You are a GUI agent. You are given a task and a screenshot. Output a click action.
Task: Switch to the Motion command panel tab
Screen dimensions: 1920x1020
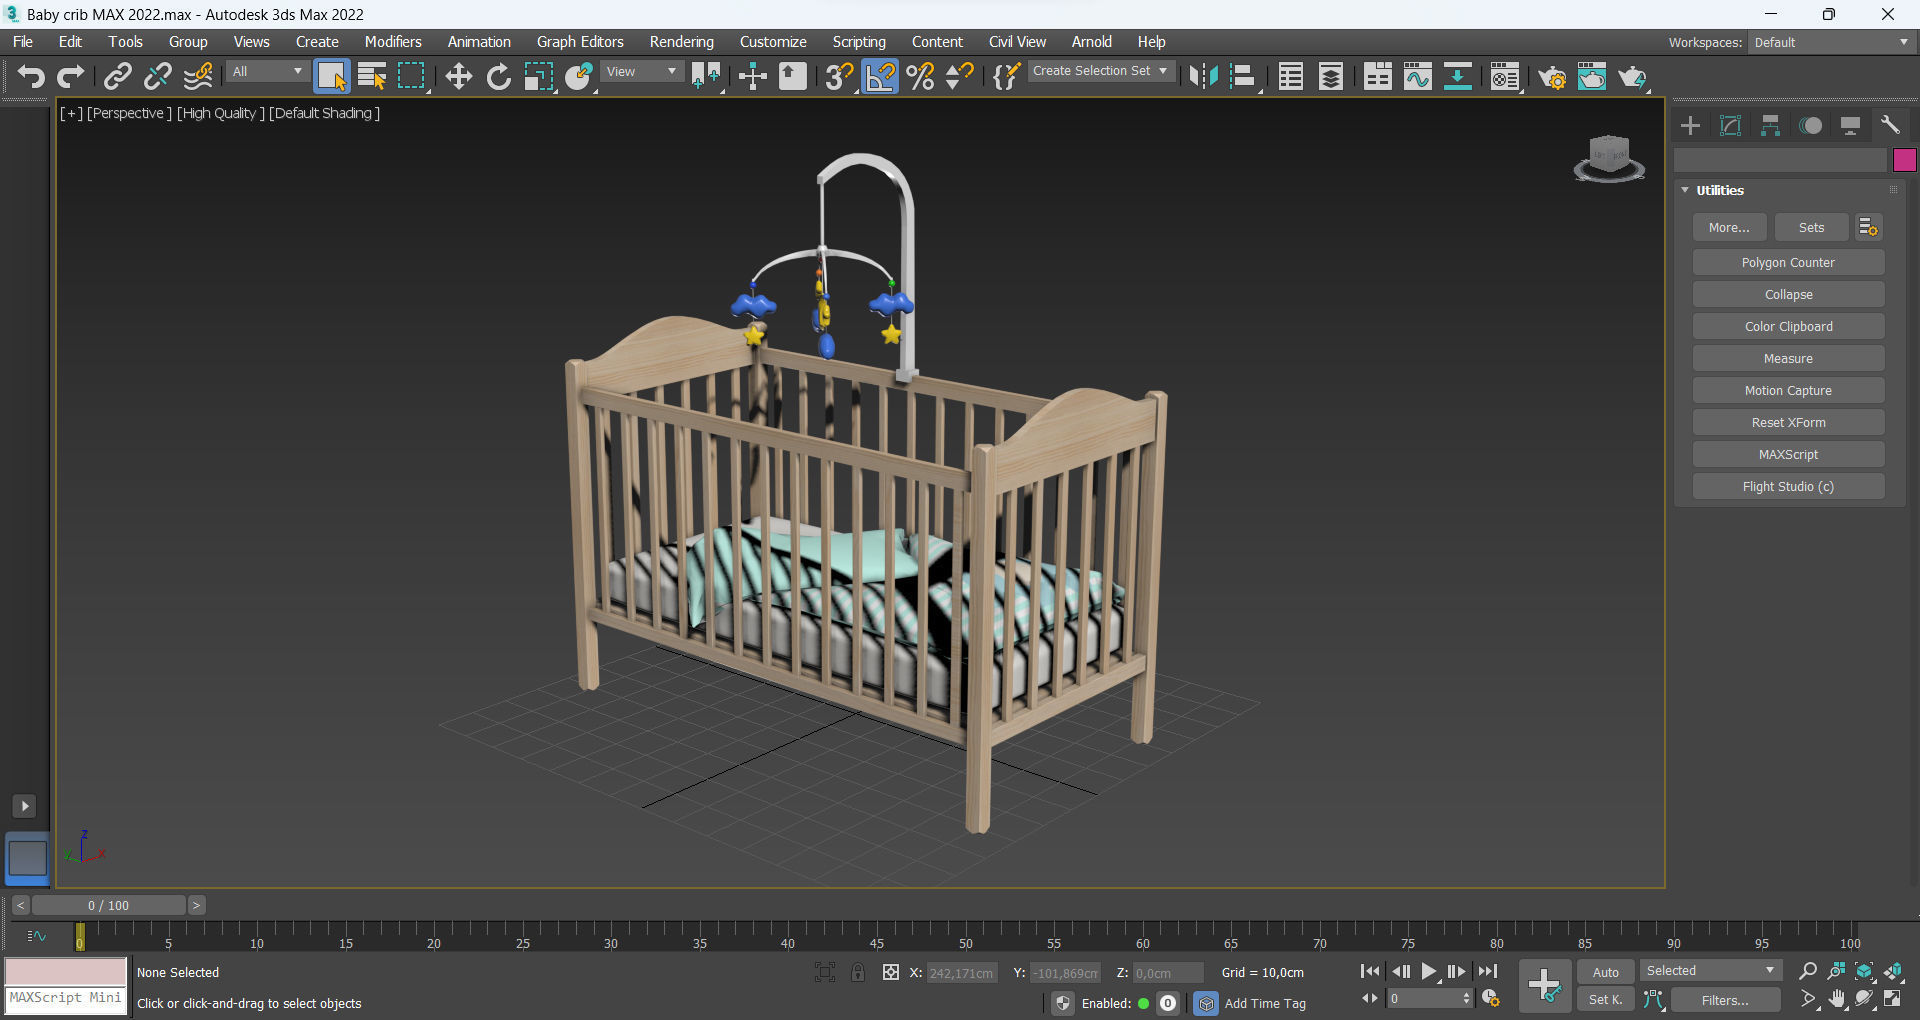(1810, 126)
